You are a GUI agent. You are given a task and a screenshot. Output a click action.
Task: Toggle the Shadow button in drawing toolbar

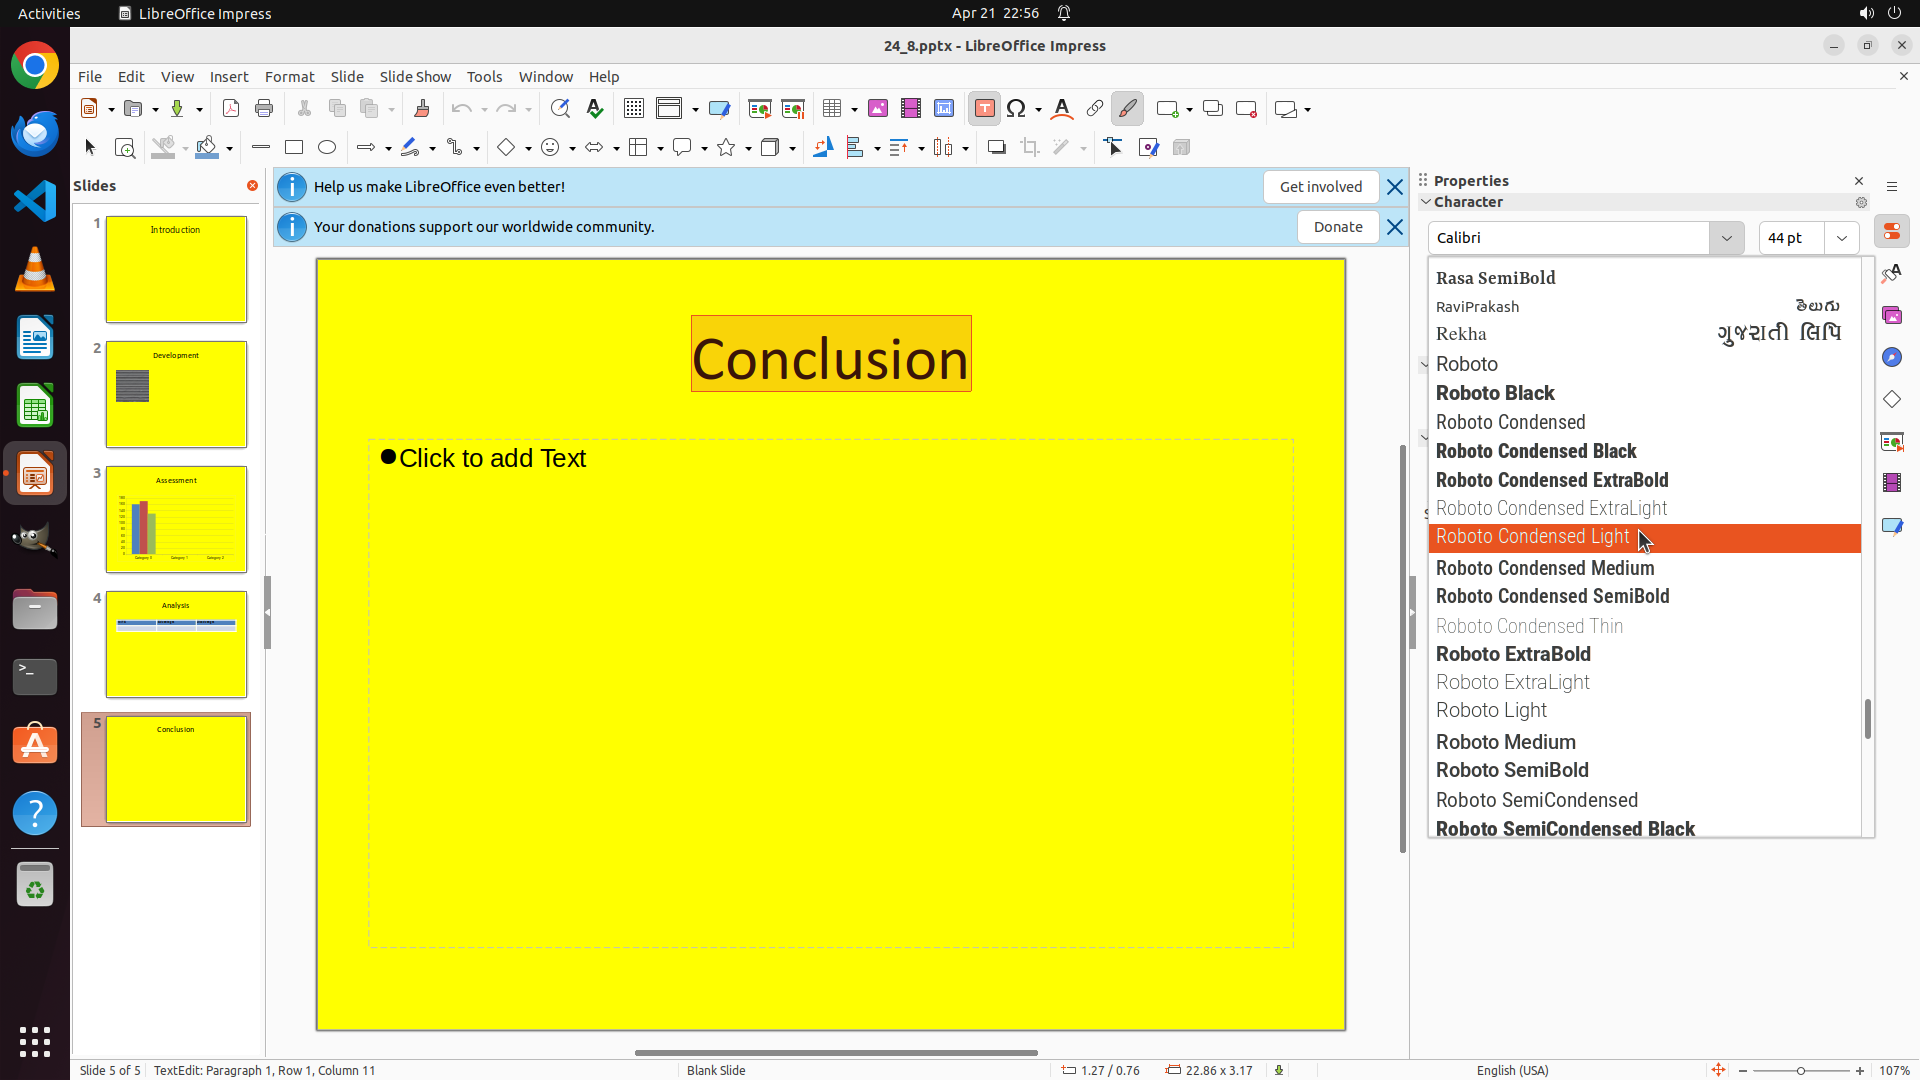[x=996, y=148]
